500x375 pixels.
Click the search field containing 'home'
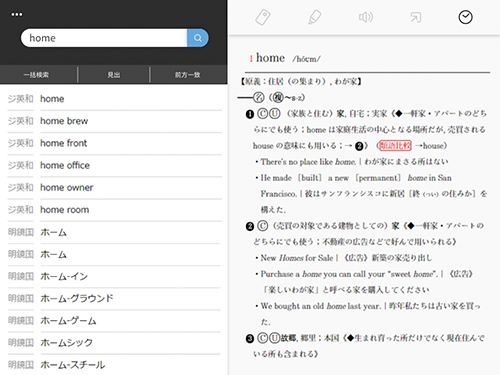point(104,38)
